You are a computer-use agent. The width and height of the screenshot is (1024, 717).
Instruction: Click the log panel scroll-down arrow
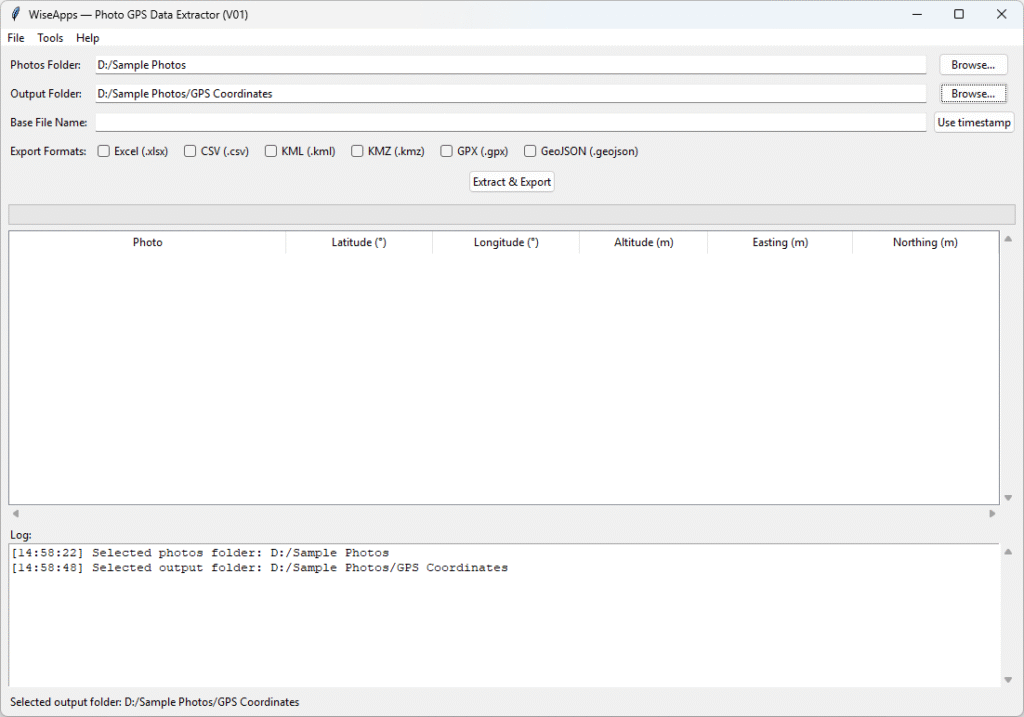coord(1007,680)
